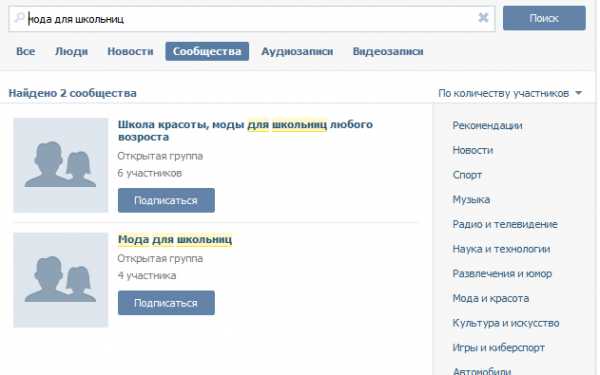Click 'Открытая группа' under 'Школа красоты' group

pos(160,156)
